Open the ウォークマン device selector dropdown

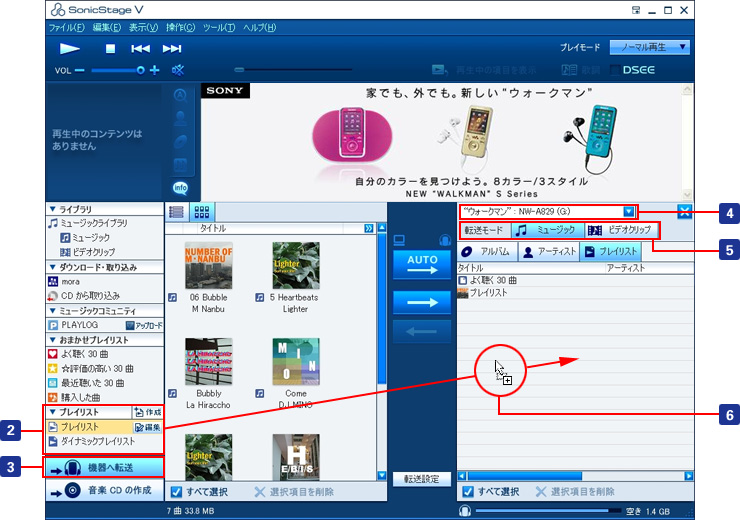click(x=628, y=211)
